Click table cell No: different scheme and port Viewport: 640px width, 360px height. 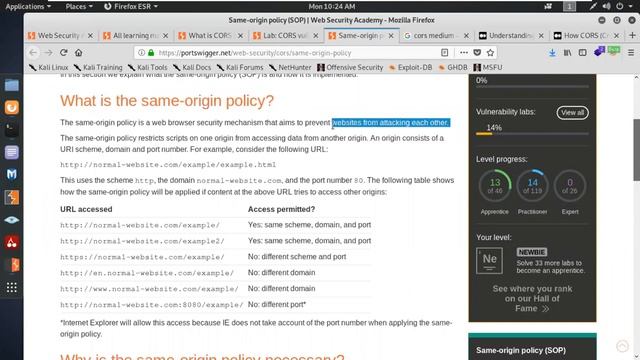[297, 257]
